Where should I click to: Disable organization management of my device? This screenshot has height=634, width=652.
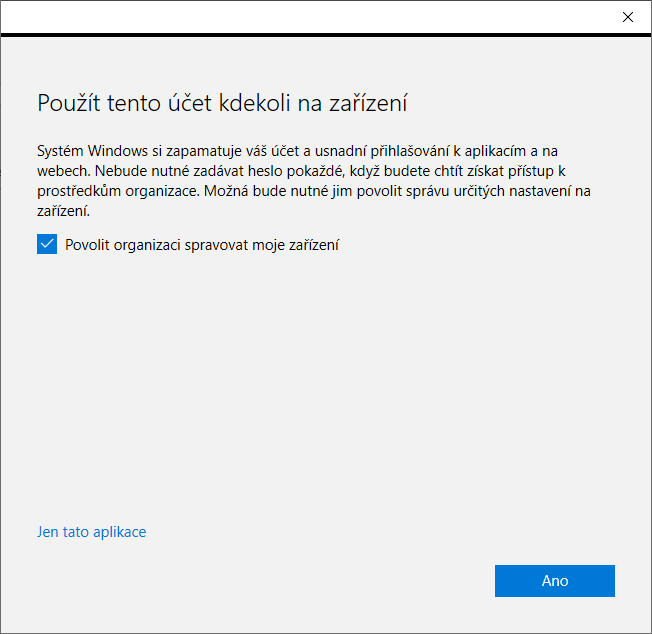(47, 244)
